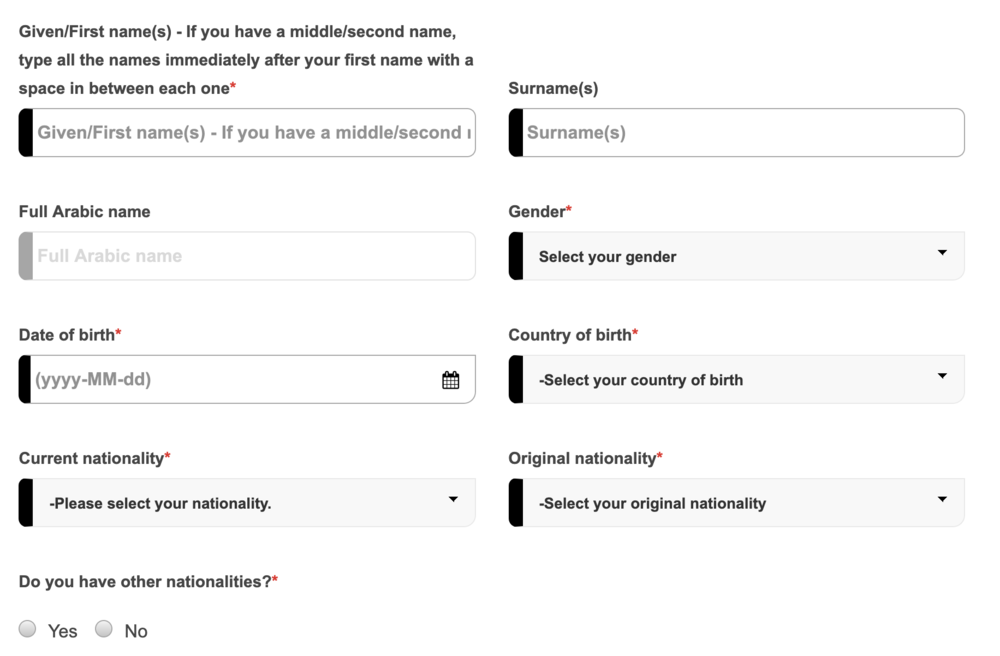
Task: Click the 'Date of birth' label text
Action: coord(67,335)
